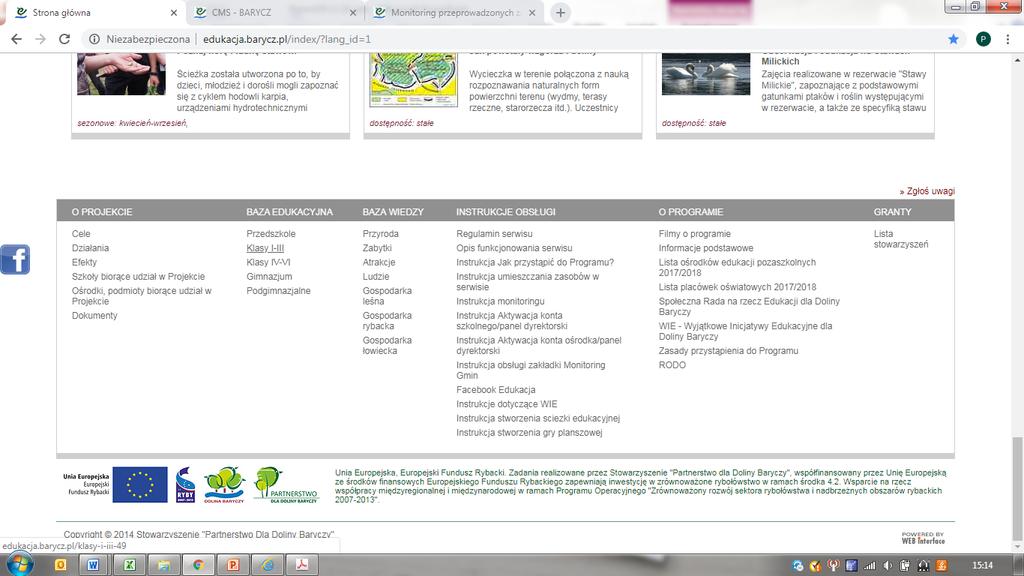
Task: Open Chrome from the taskbar
Action: [198, 565]
